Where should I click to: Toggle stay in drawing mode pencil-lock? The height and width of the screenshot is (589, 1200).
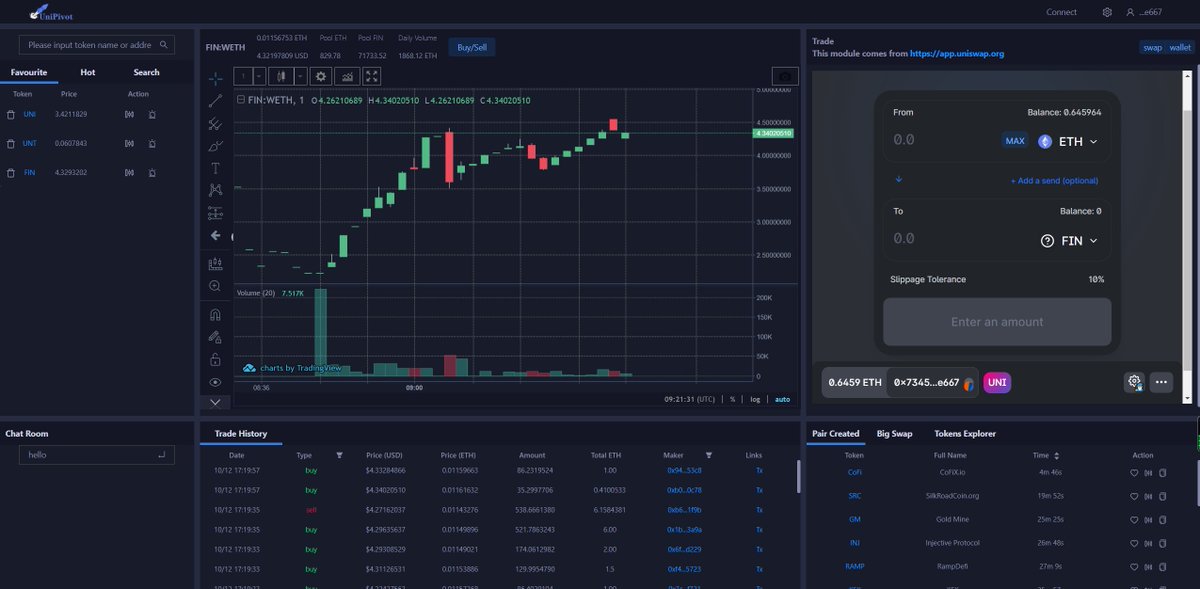215,337
